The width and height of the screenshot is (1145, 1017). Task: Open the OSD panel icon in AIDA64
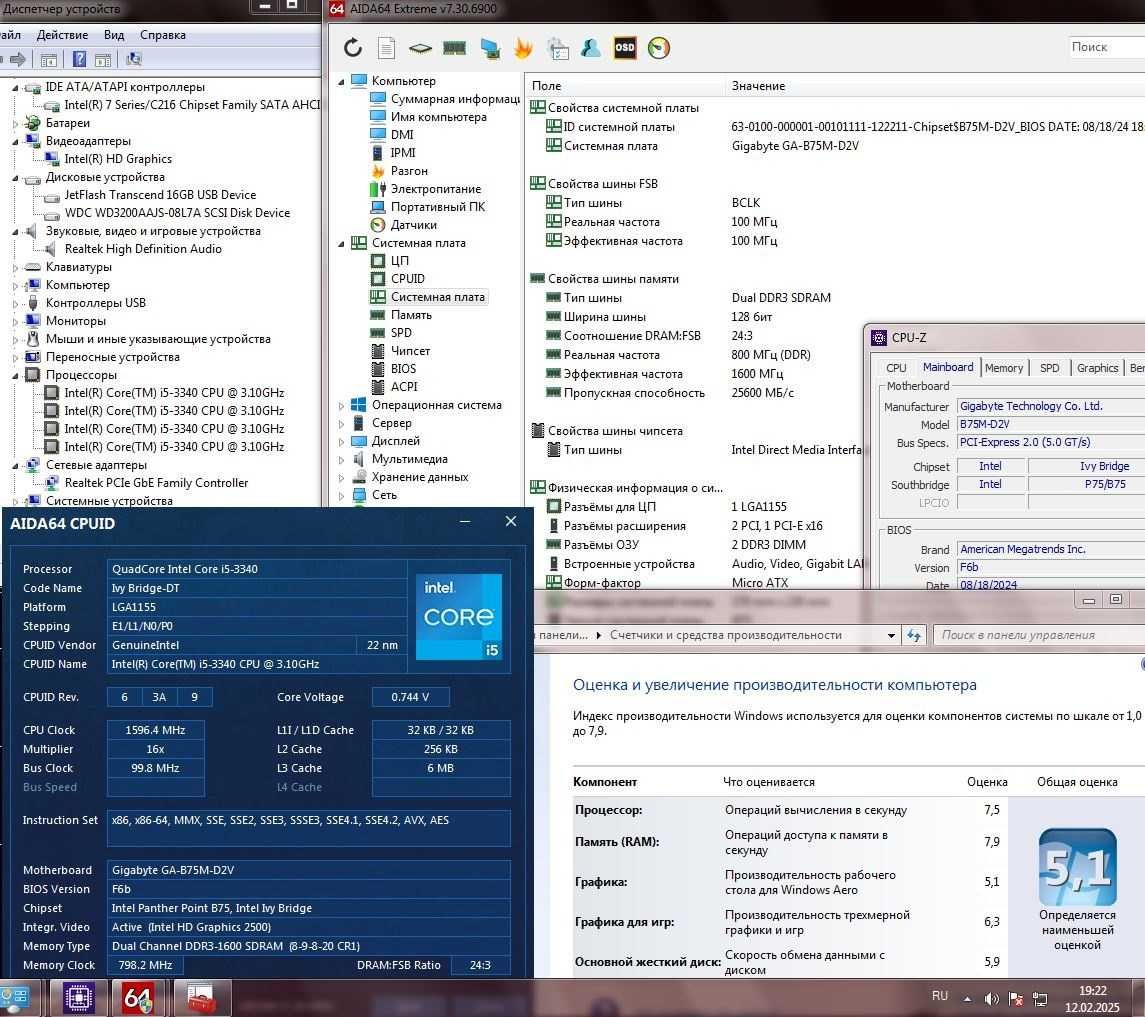[x=624, y=48]
